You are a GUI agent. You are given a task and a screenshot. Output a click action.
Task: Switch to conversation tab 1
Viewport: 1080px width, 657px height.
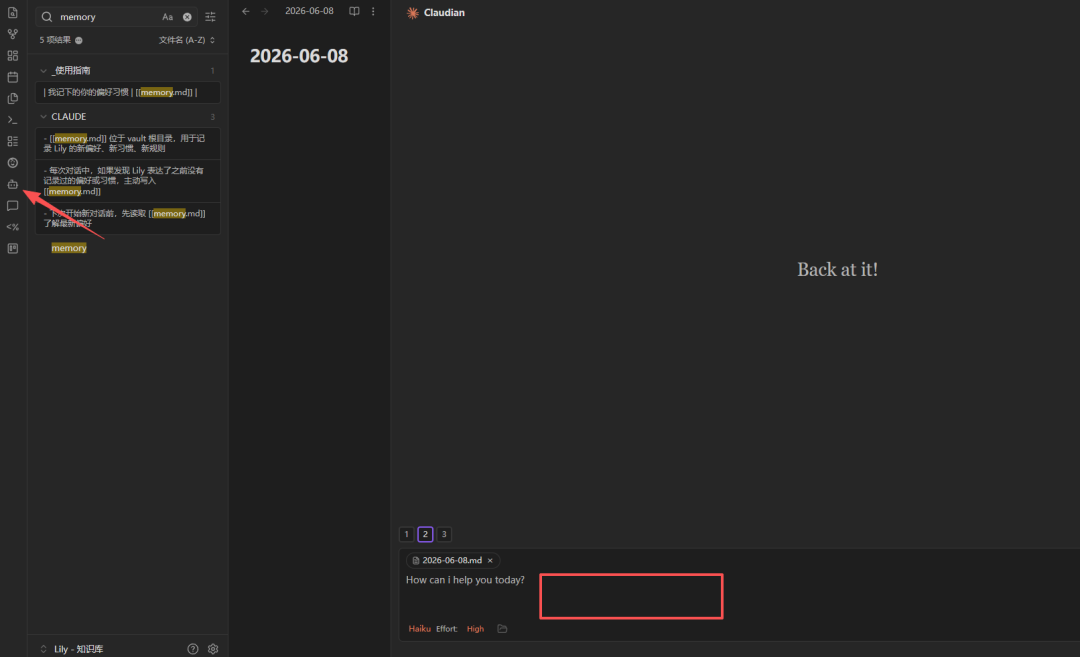406,534
